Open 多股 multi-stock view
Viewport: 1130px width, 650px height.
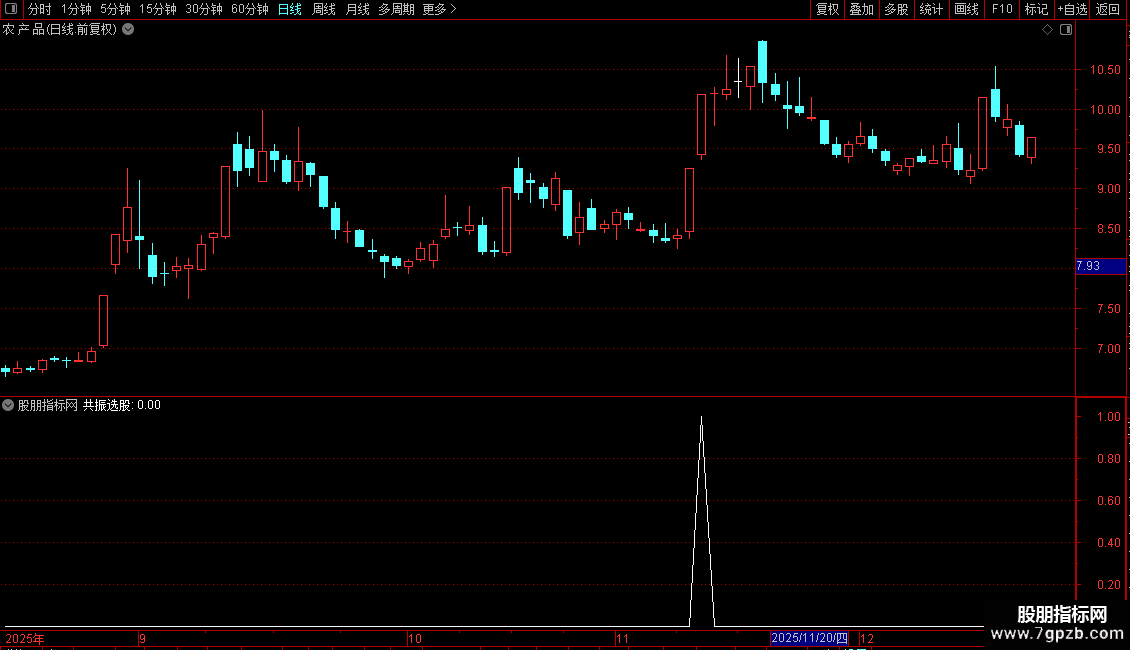[896, 9]
